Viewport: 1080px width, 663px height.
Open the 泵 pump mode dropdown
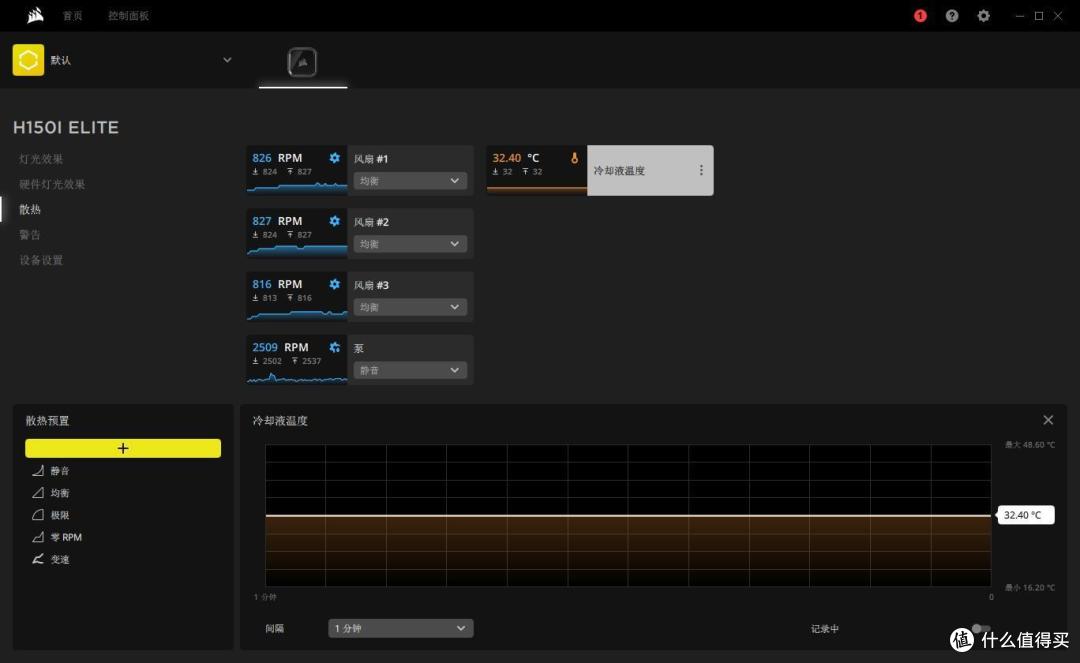pyautogui.click(x=410, y=370)
